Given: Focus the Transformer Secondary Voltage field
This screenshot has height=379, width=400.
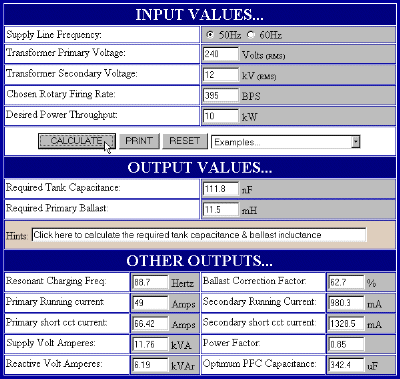Looking at the screenshot, I should [221, 75].
